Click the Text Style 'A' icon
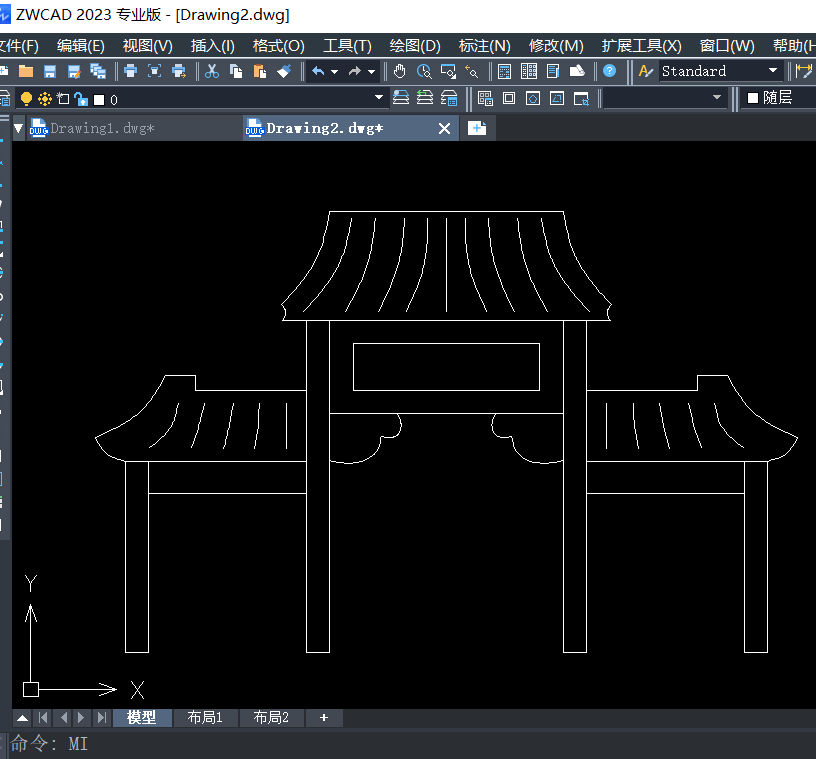This screenshot has width=816, height=759. [x=645, y=71]
